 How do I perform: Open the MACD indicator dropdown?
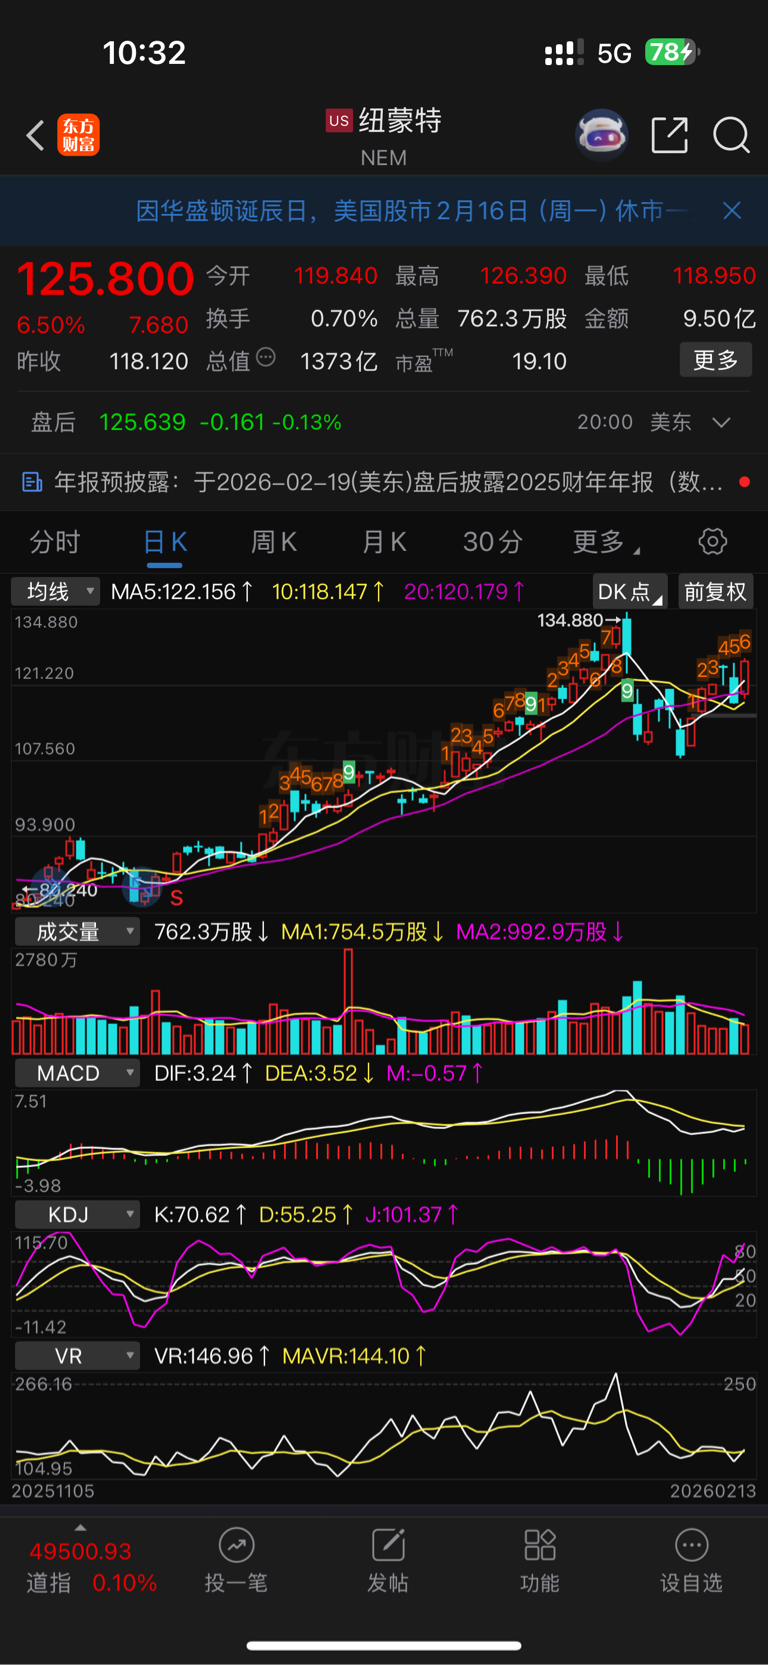tap(76, 1073)
